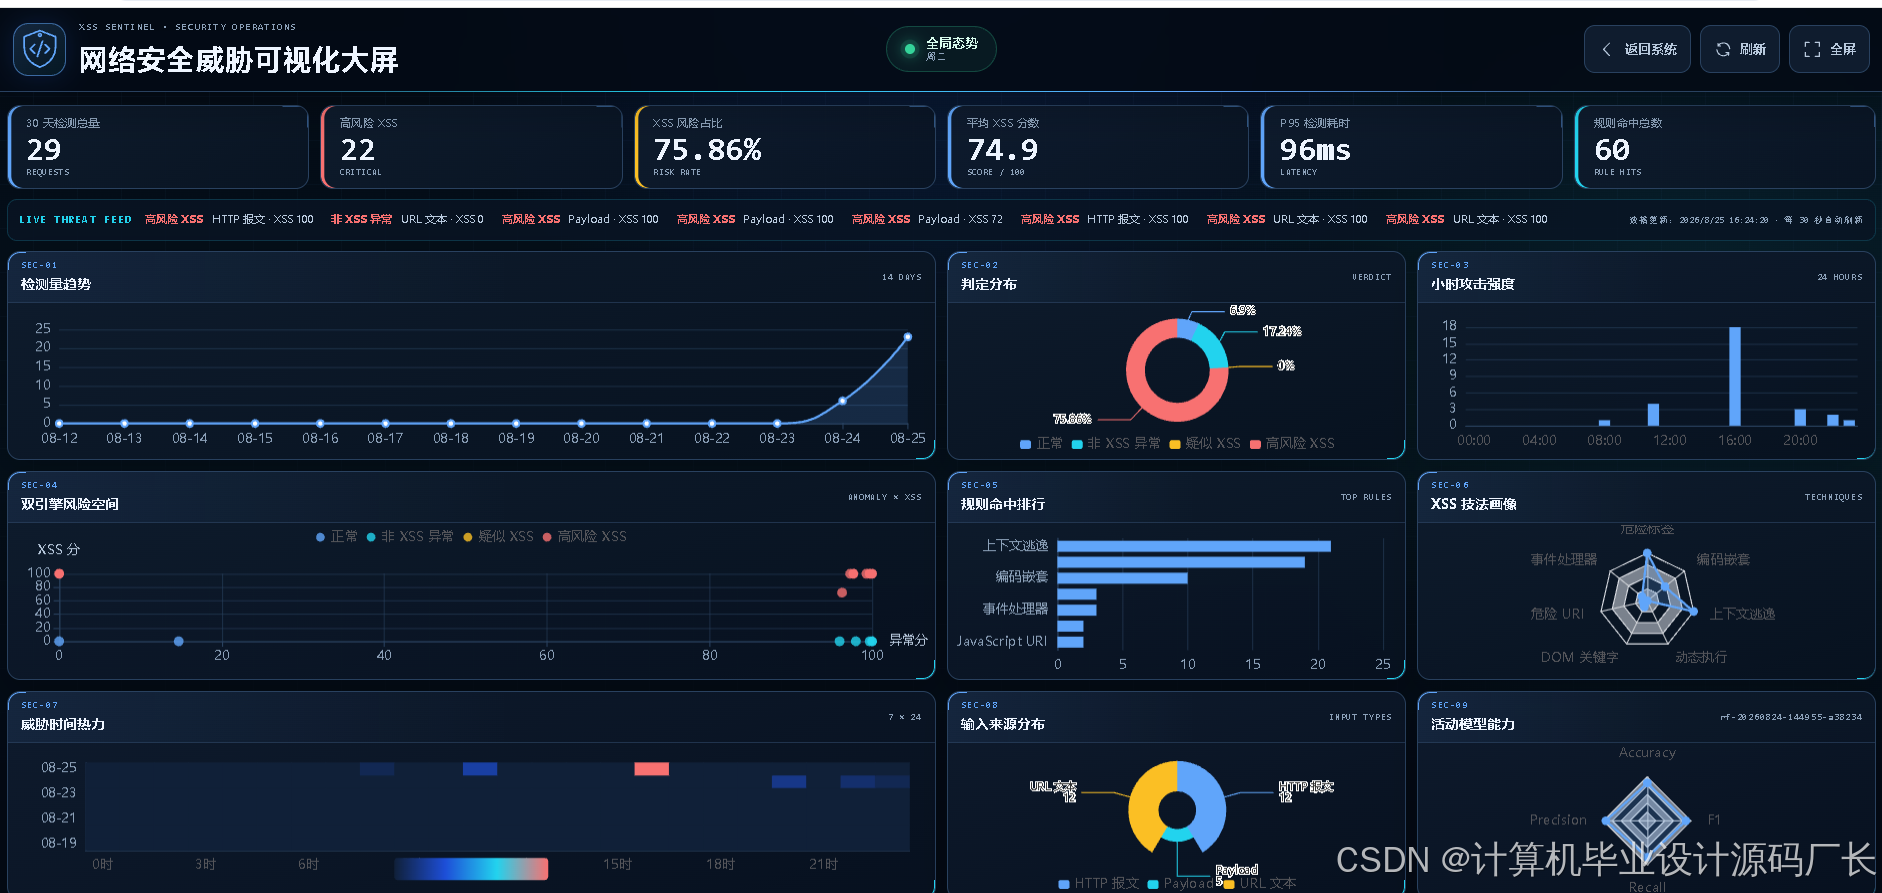Enter fullscreen with the 全屏 button
The height and width of the screenshot is (893, 1882).
coord(1829,49)
